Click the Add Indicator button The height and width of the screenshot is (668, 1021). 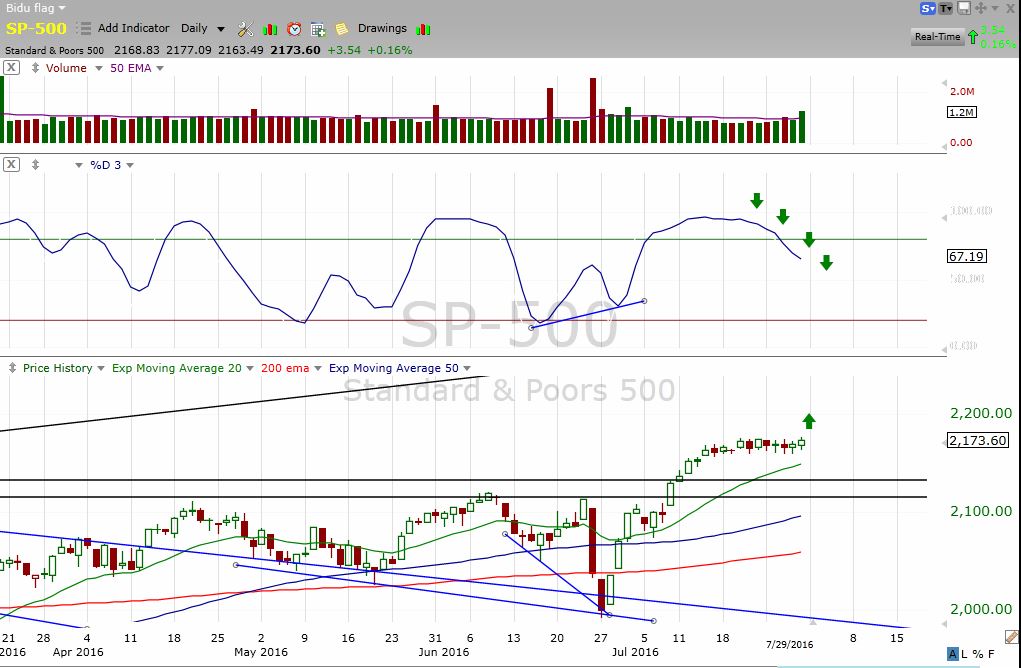(133, 29)
